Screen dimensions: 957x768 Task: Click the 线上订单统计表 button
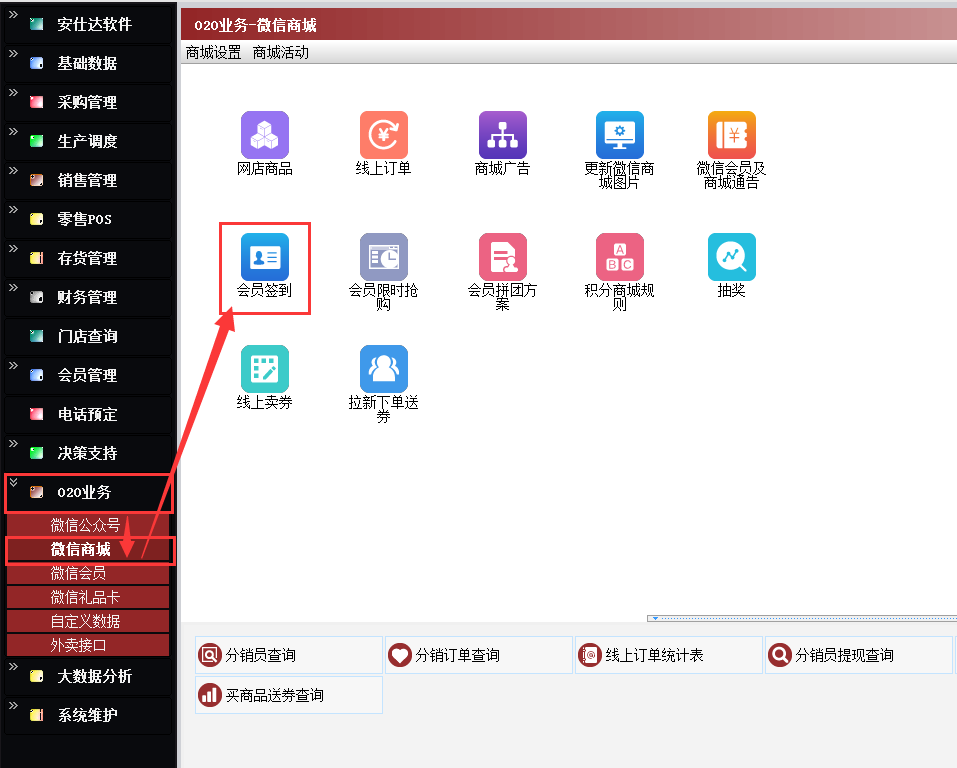pyautogui.click(x=669, y=655)
